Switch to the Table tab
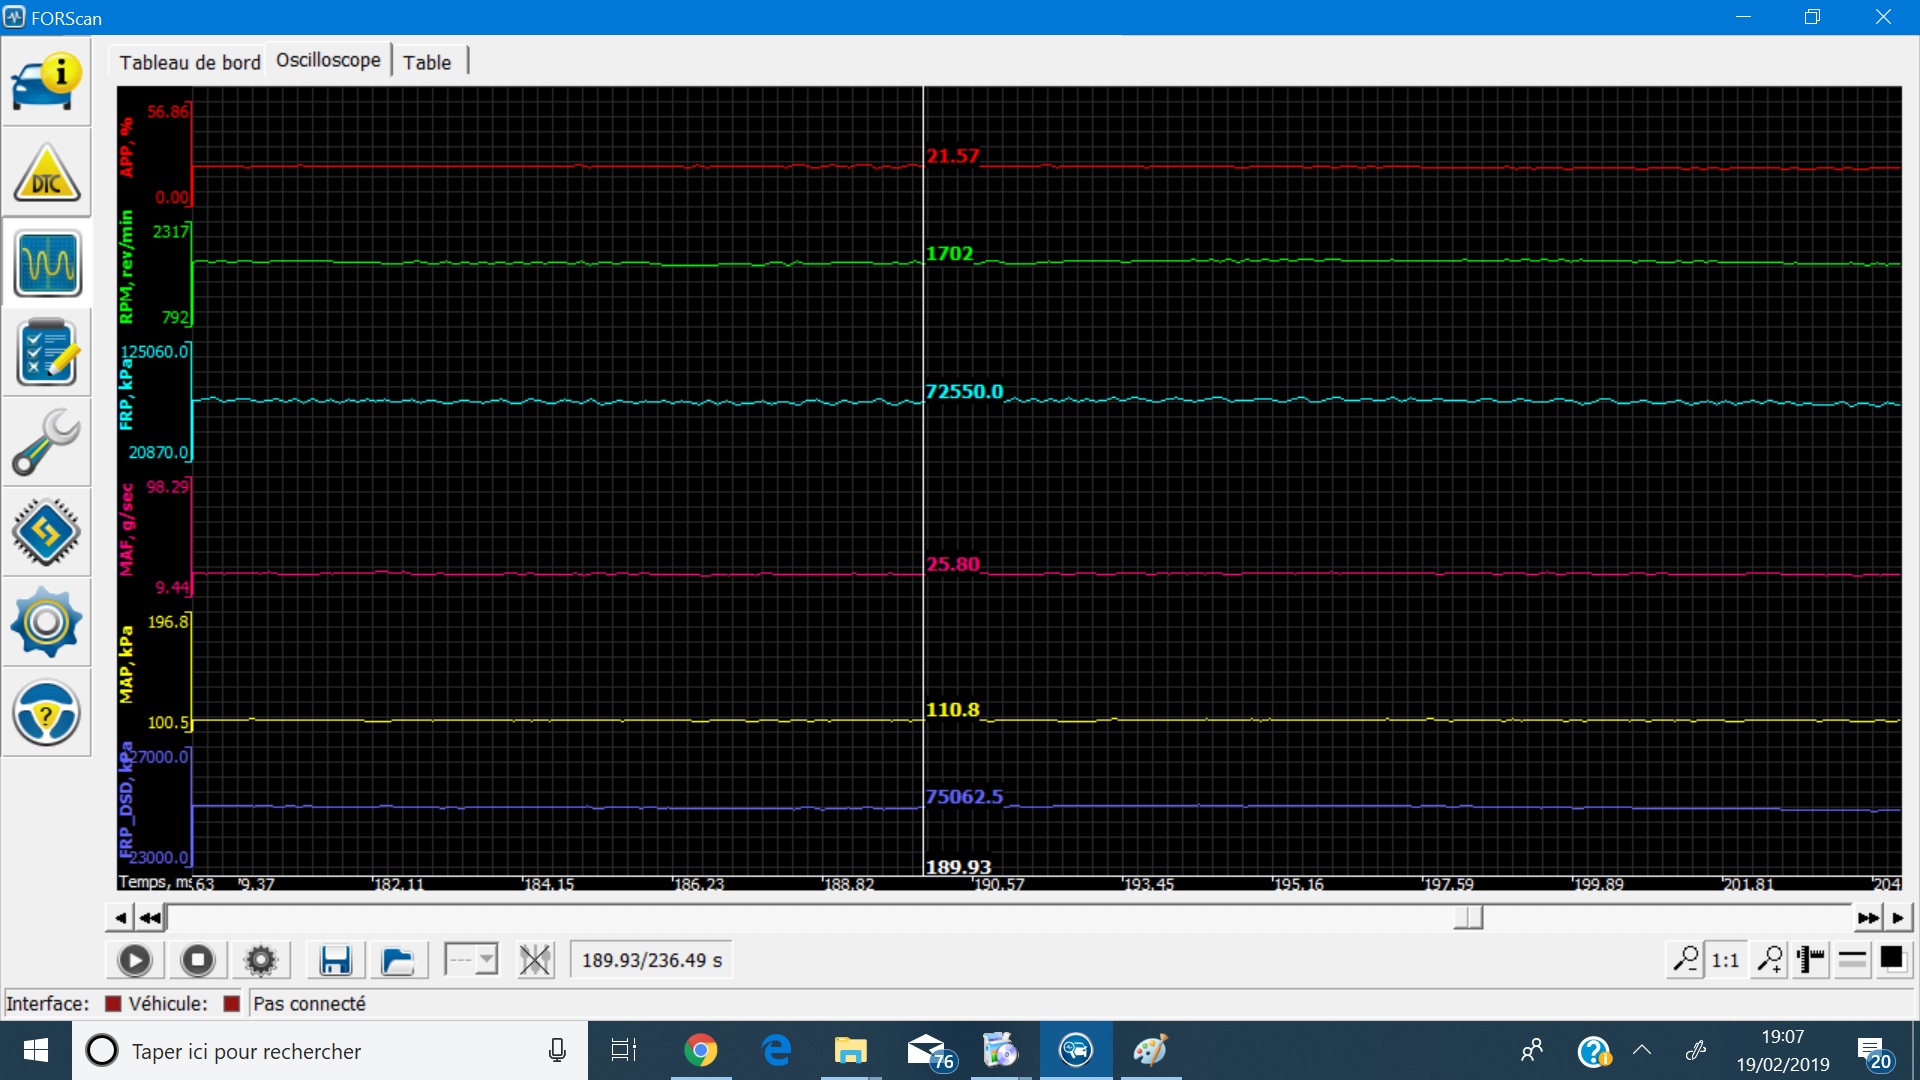 click(x=427, y=62)
